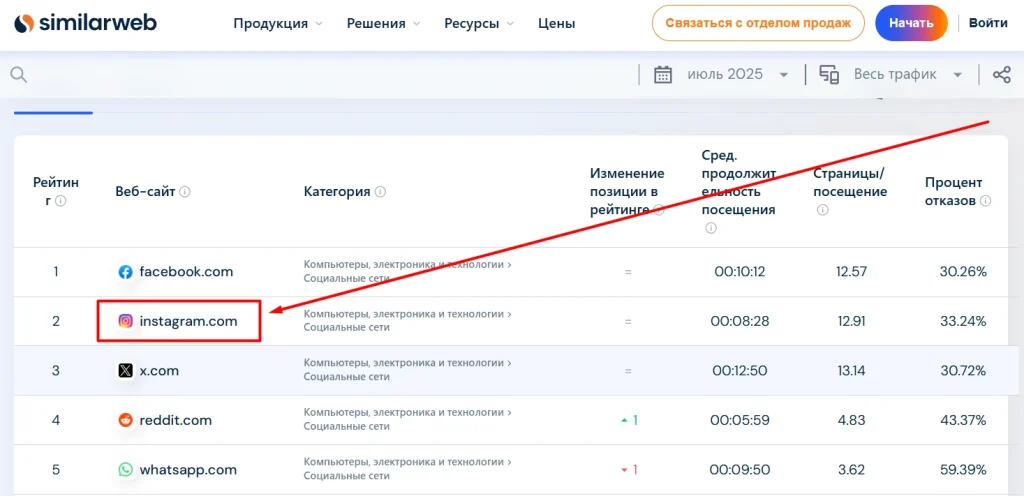Viewport: 1024px width, 496px height.
Task: Open the Similarweb logo homepage
Action: tap(85, 23)
